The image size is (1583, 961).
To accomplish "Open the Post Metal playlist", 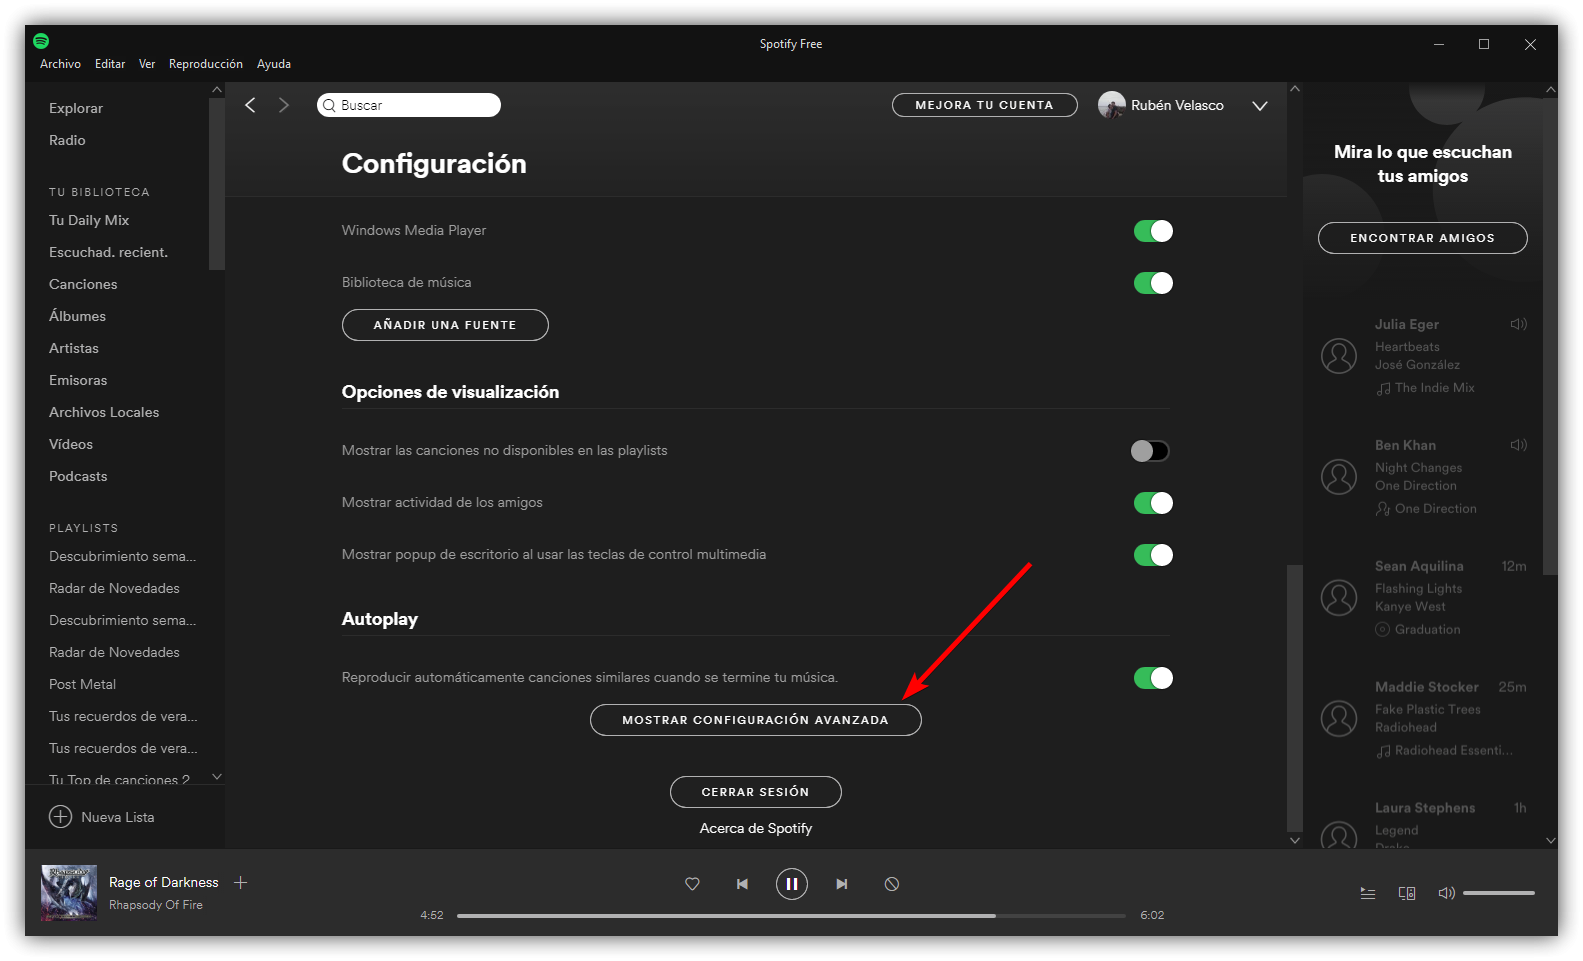I will coord(82,684).
